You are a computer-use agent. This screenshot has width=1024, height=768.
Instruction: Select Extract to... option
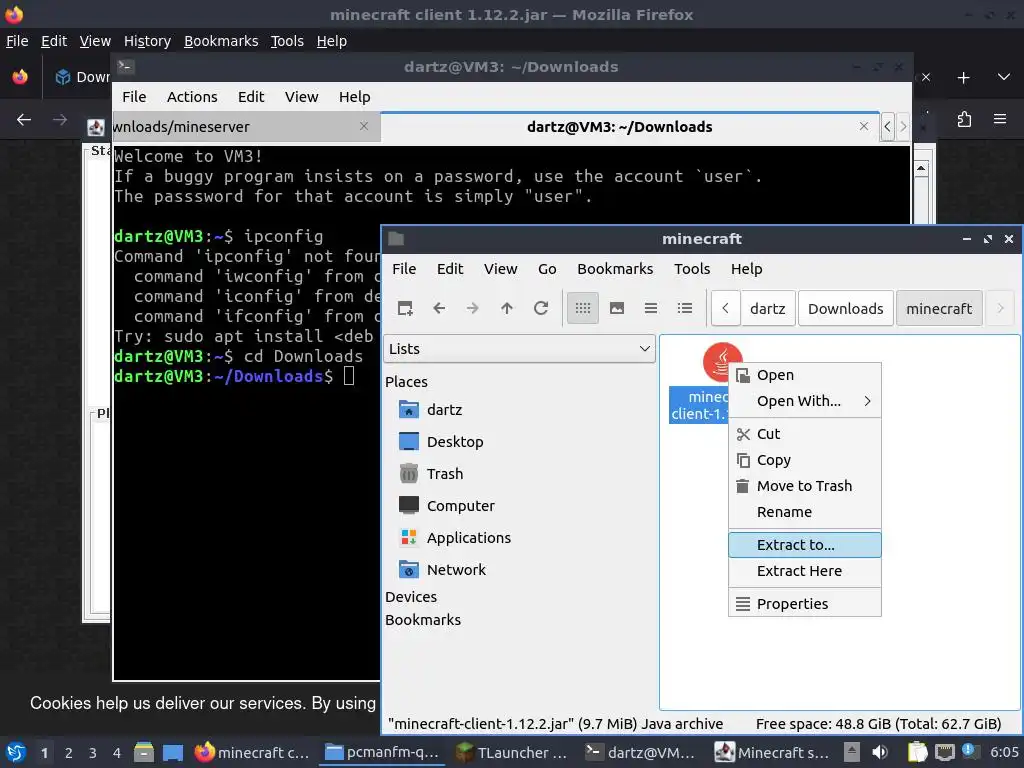(805, 545)
